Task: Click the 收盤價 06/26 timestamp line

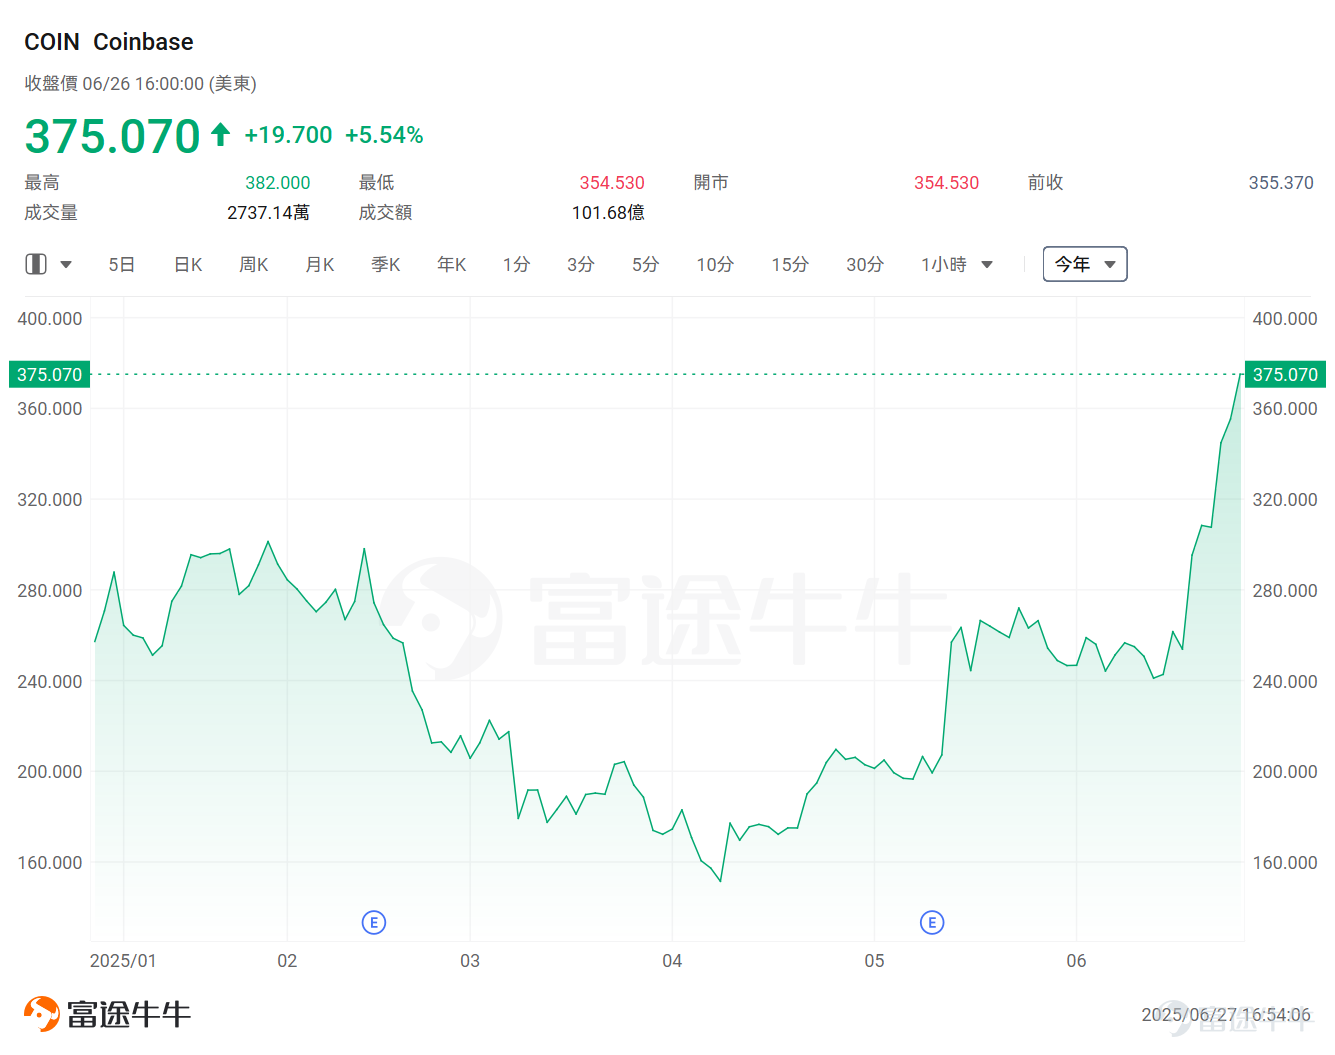Action: (141, 84)
